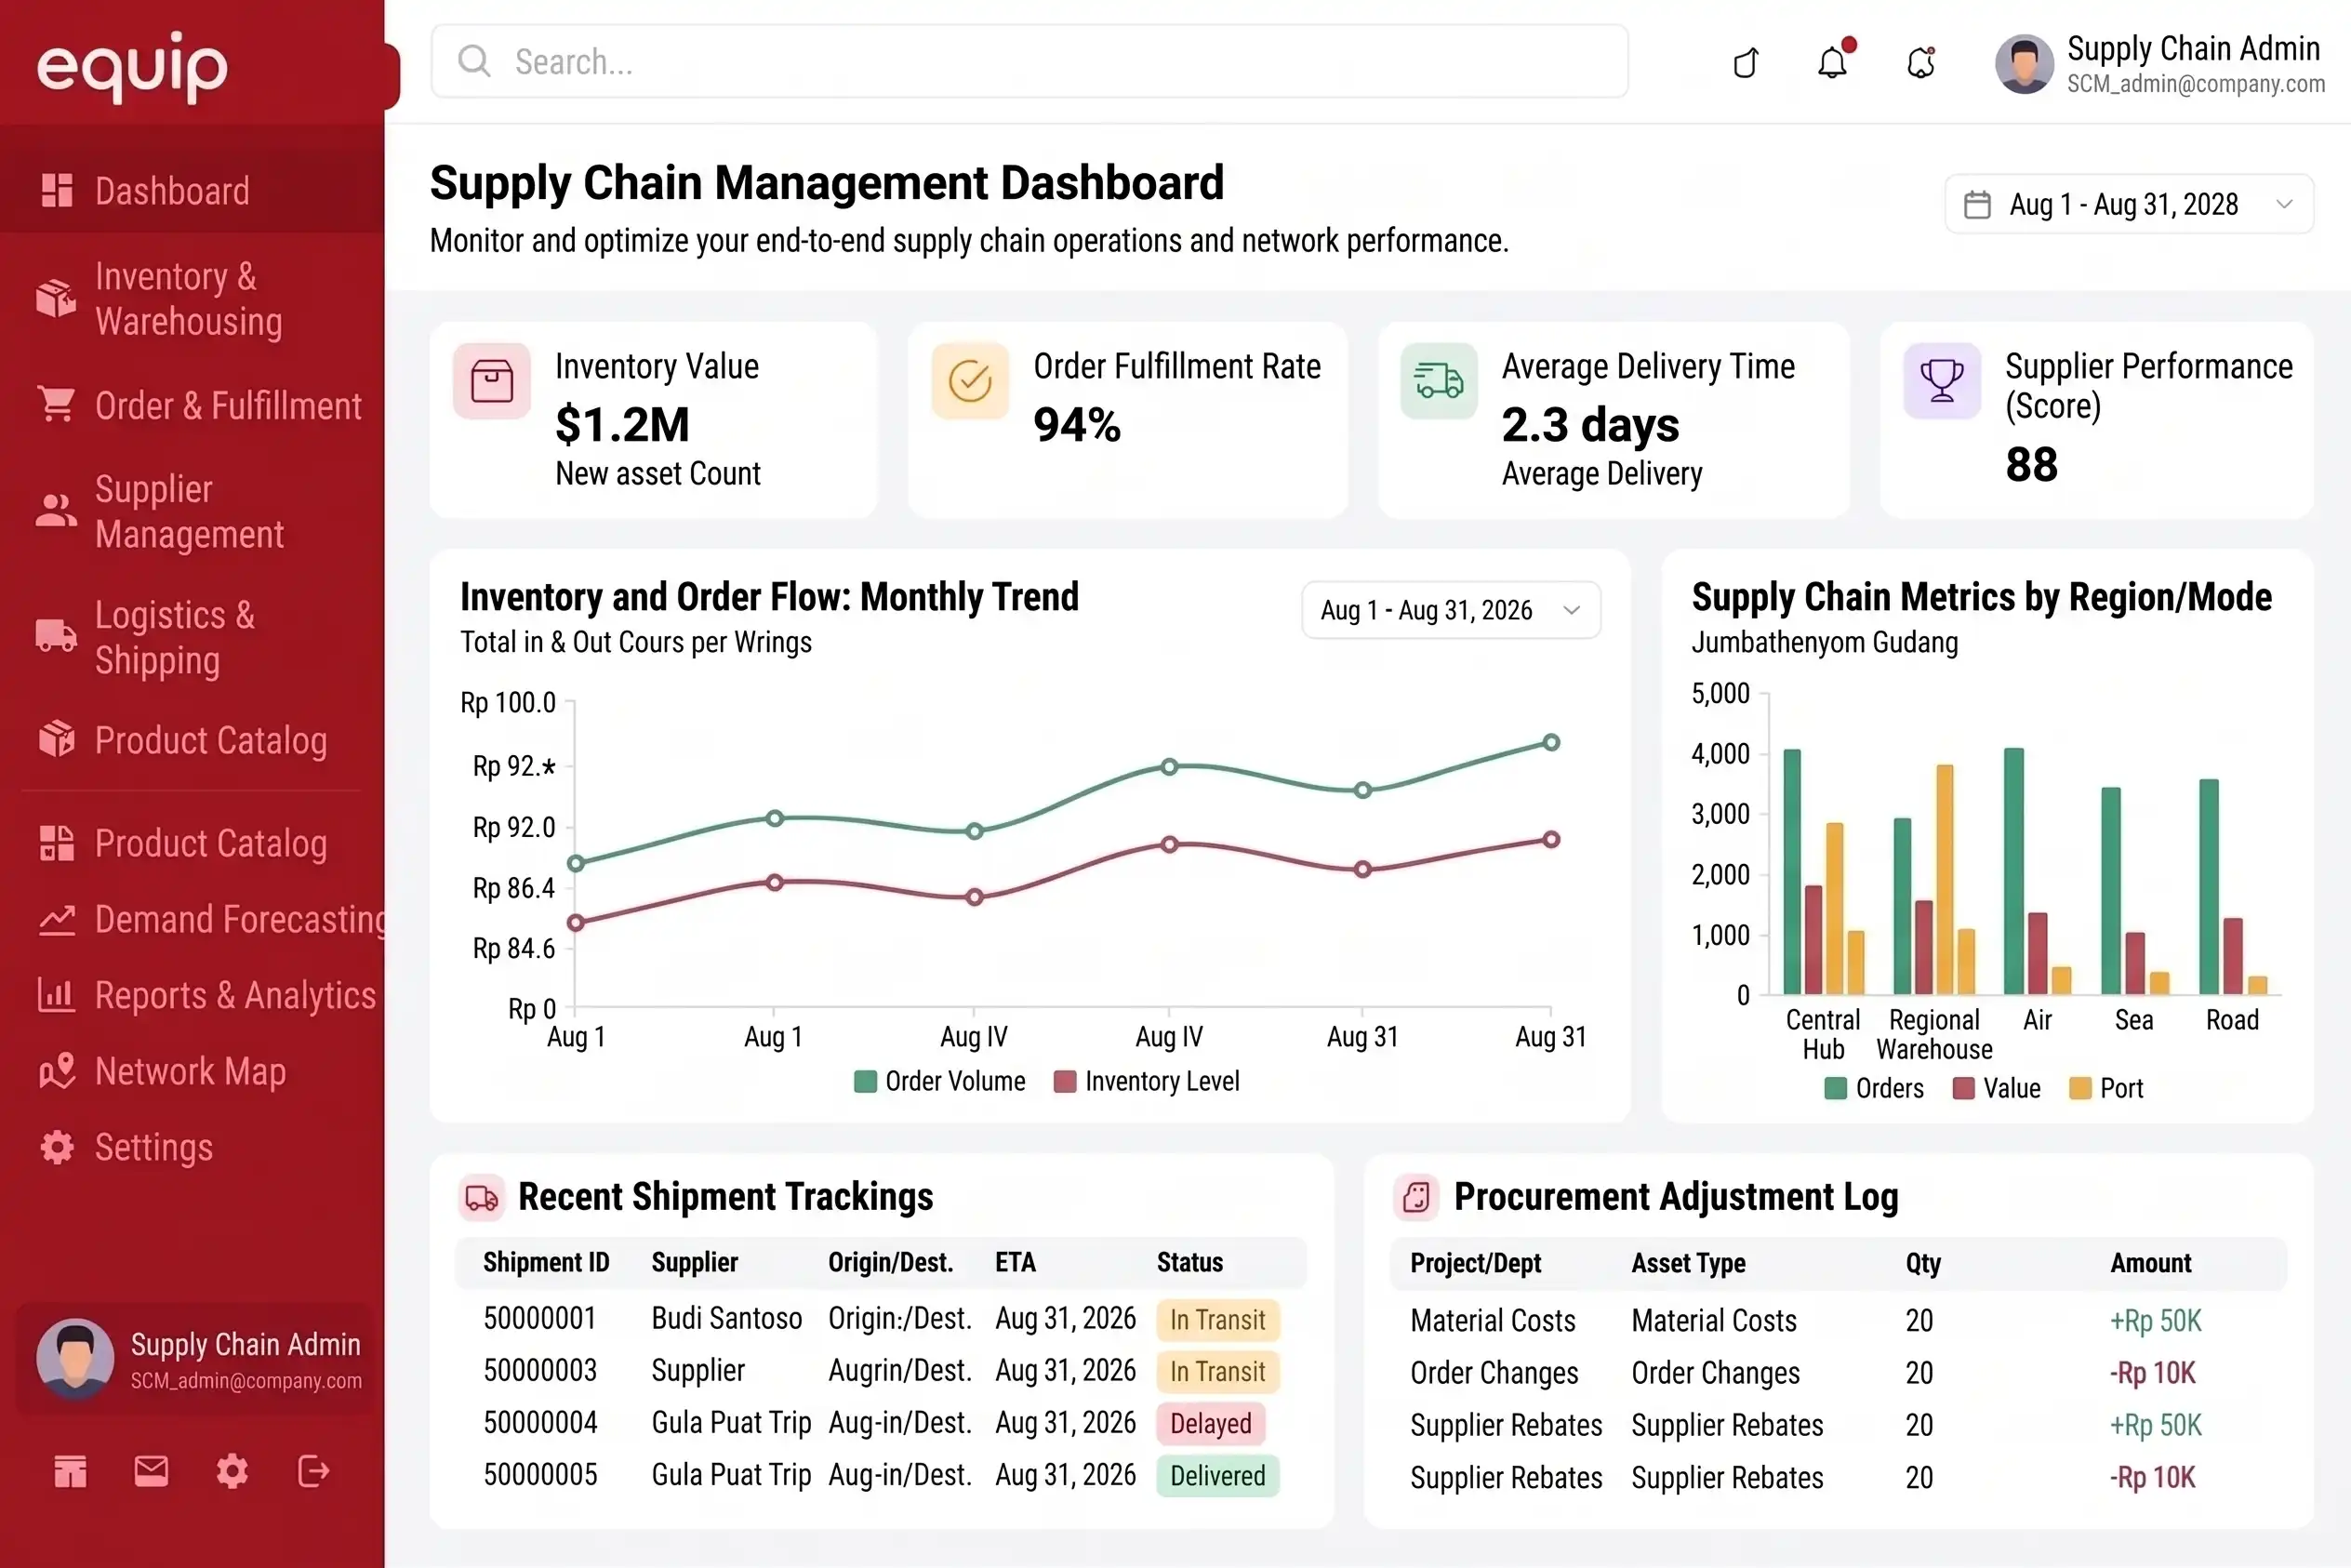
Task: Open the Aug 1 - Aug 31, 2028 date dropdown
Action: [x=2129, y=204]
